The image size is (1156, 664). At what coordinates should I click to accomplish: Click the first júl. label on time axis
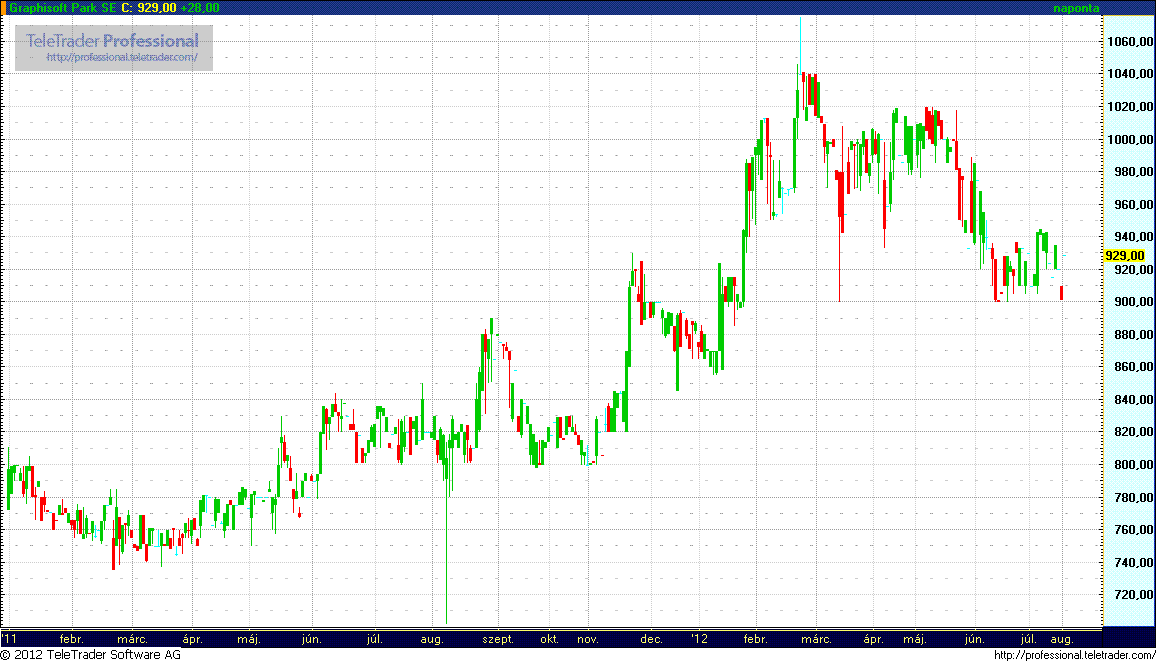(x=375, y=639)
